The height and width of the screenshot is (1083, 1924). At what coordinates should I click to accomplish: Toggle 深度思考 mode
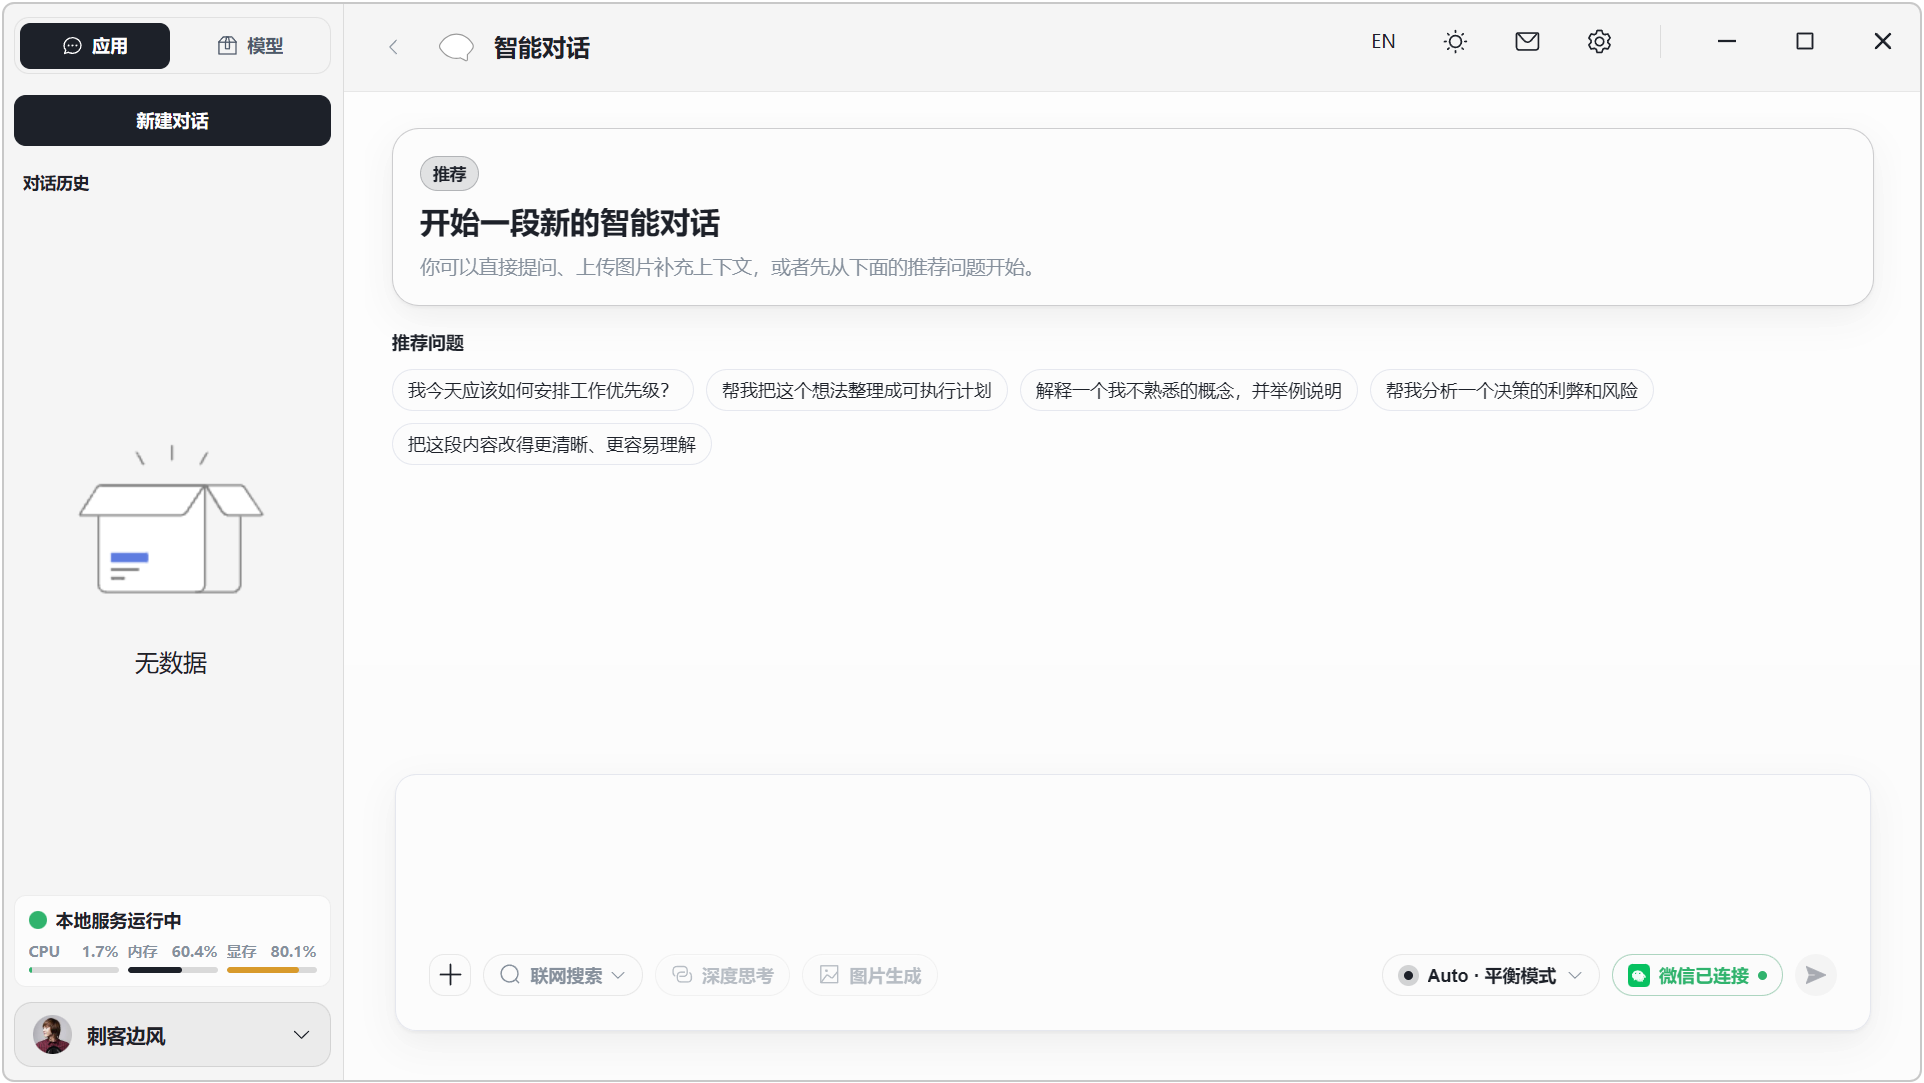(x=722, y=975)
